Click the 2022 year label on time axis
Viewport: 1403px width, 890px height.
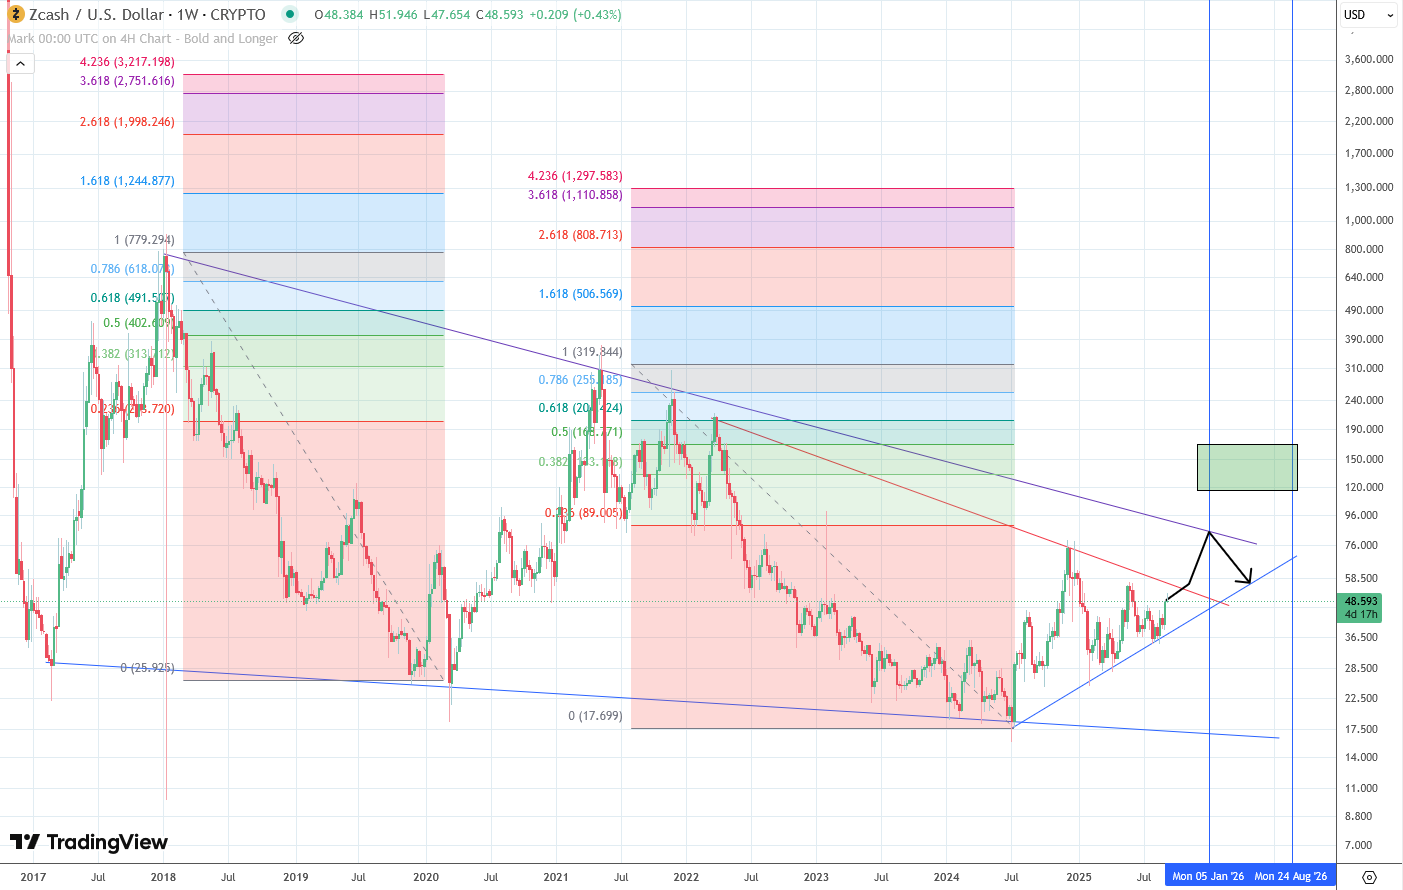point(686,877)
